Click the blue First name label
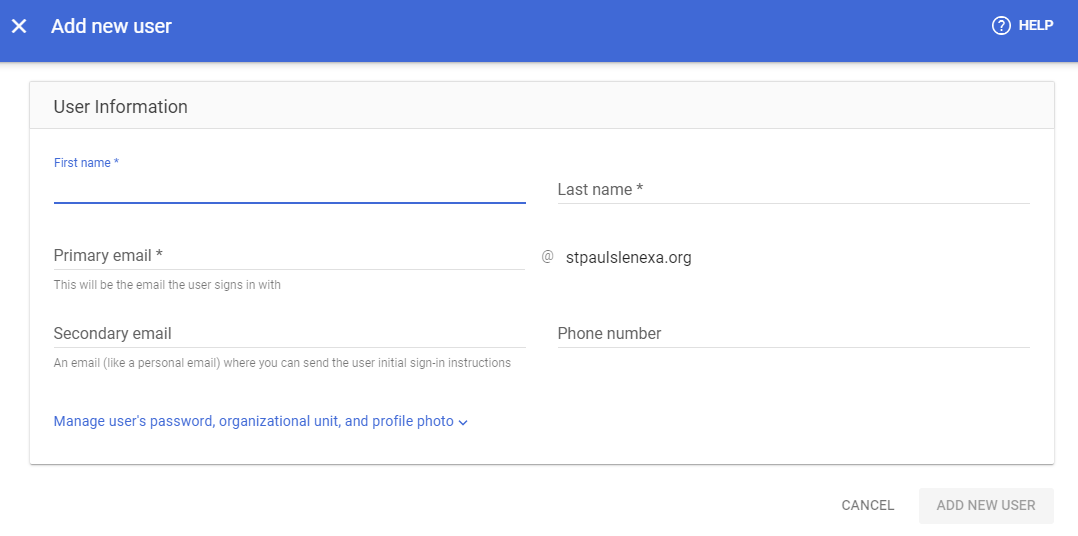 pyautogui.click(x=86, y=163)
